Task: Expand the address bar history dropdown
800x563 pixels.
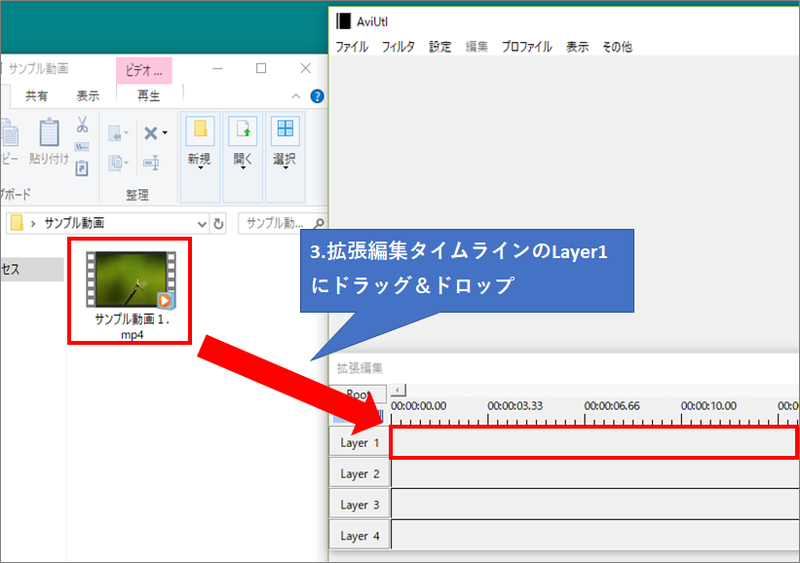Action: pyautogui.click(x=202, y=224)
